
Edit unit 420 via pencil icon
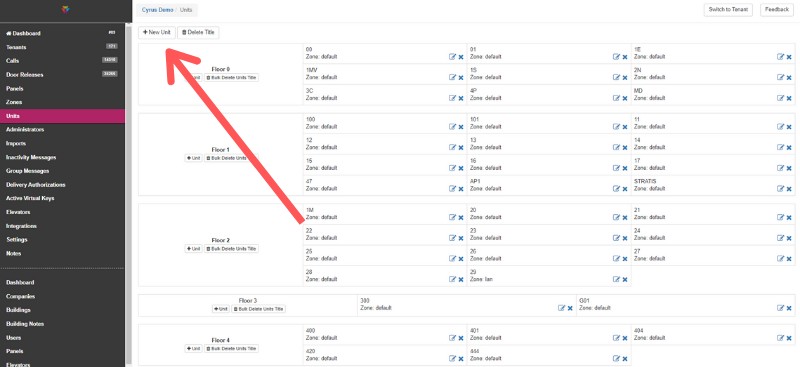point(453,358)
